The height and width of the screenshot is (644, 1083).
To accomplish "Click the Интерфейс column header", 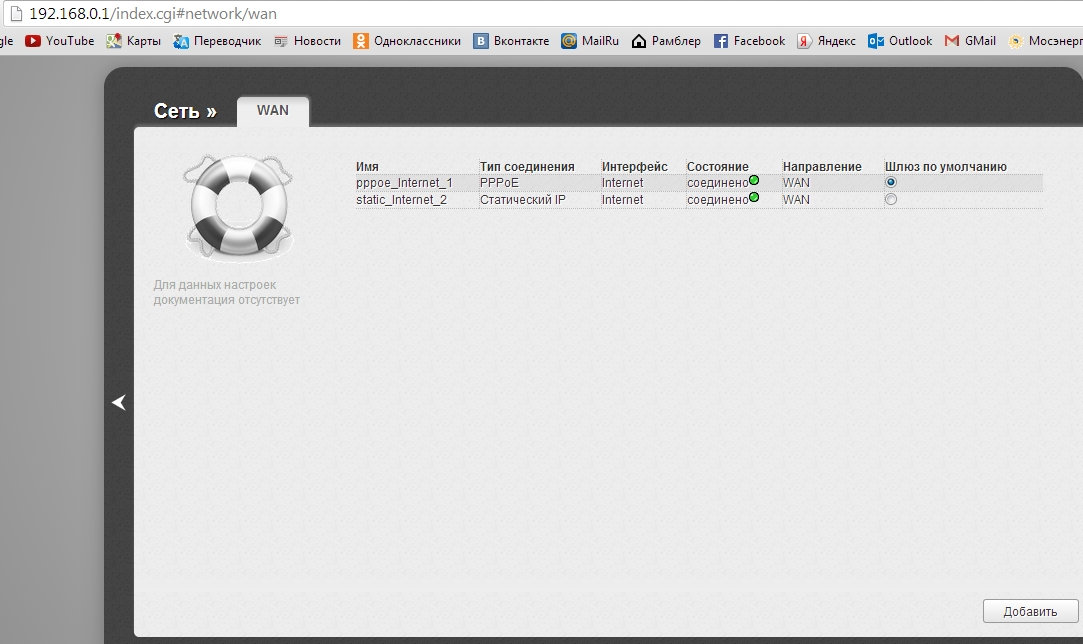I will [x=634, y=167].
